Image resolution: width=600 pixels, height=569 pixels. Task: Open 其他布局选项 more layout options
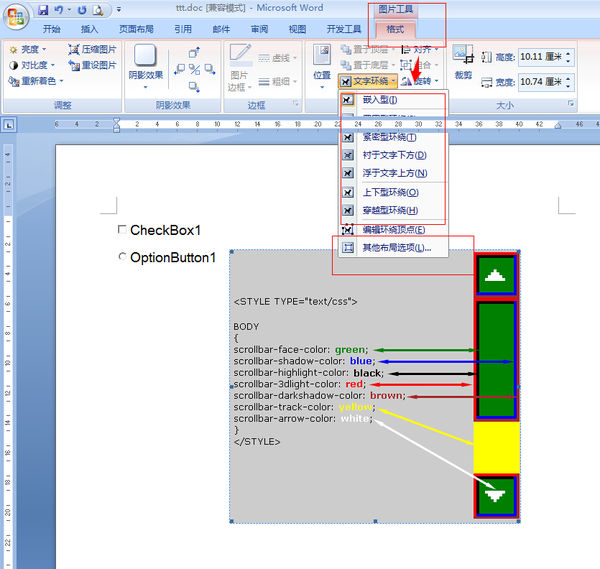coord(394,248)
